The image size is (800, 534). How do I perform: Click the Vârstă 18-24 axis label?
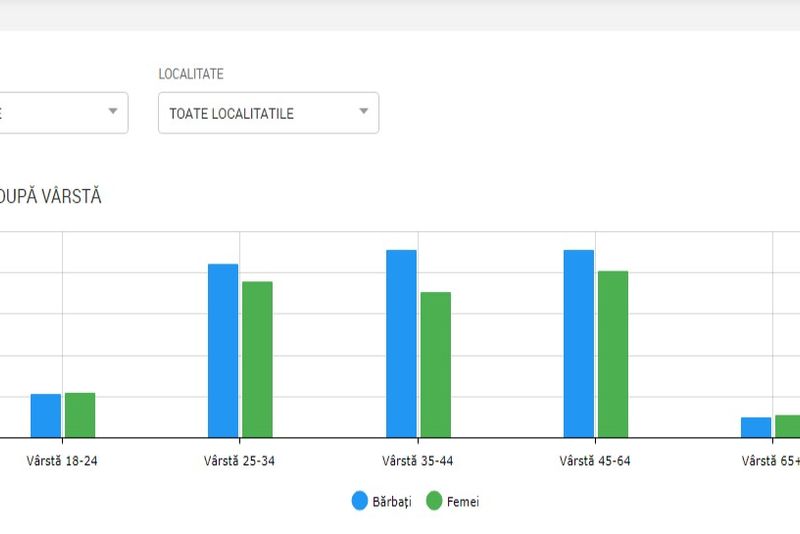pyautogui.click(x=62, y=461)
